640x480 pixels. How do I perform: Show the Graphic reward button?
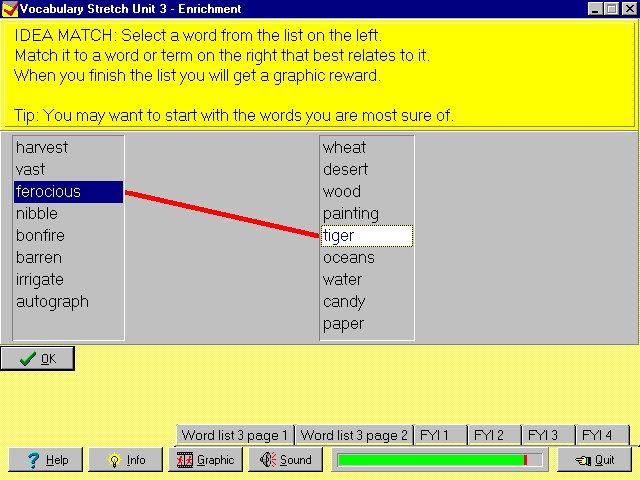click(205, 460)
